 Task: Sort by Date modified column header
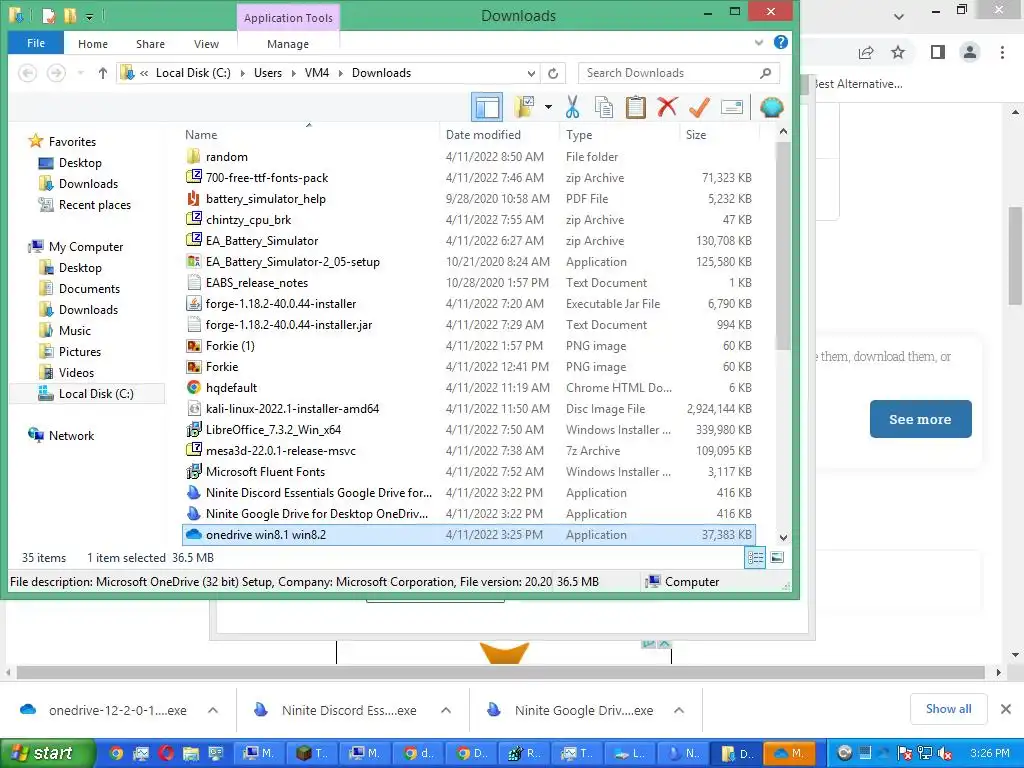pos(483,135)
